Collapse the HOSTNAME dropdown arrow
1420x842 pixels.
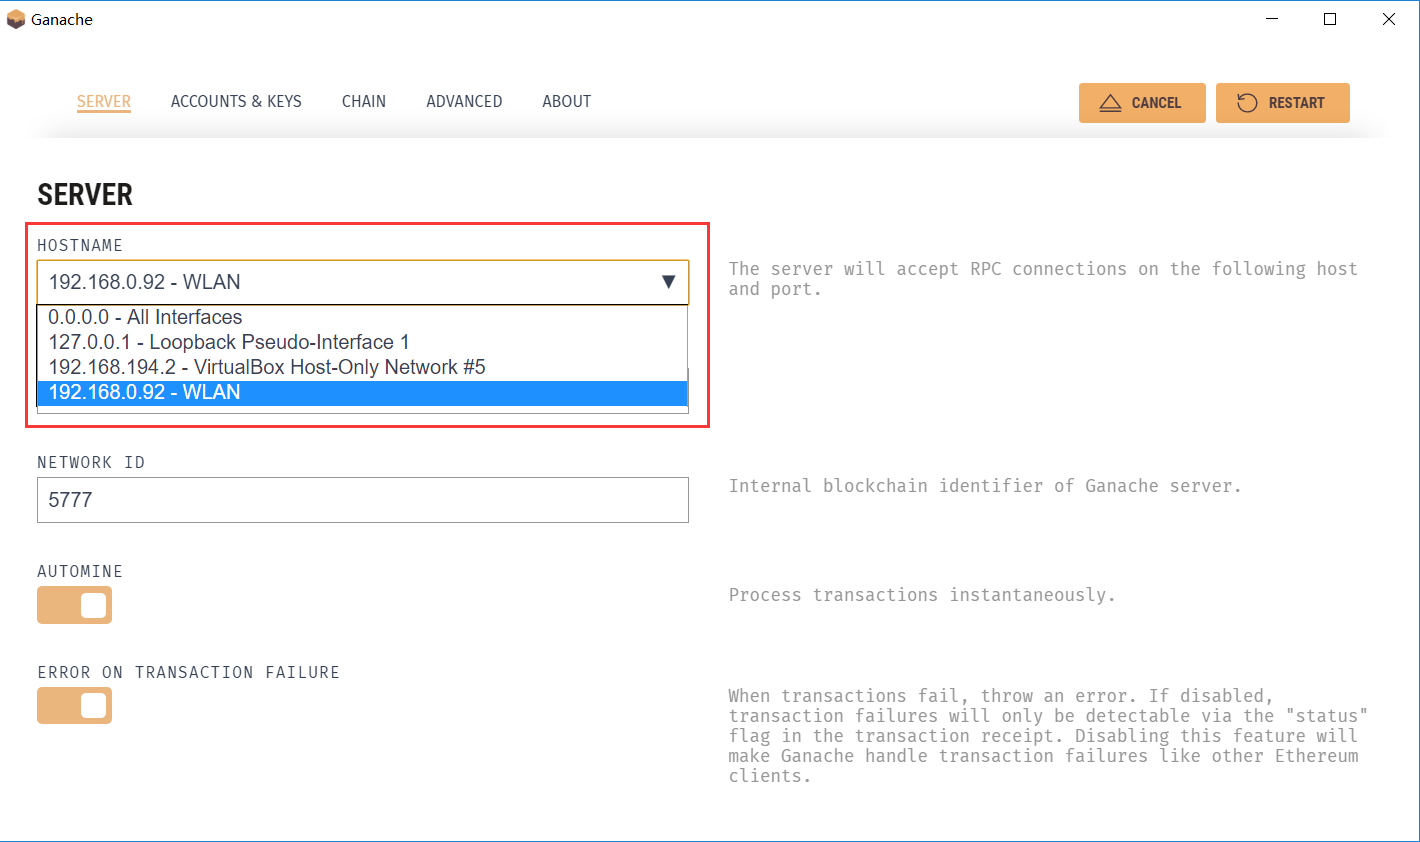(669, 282)
